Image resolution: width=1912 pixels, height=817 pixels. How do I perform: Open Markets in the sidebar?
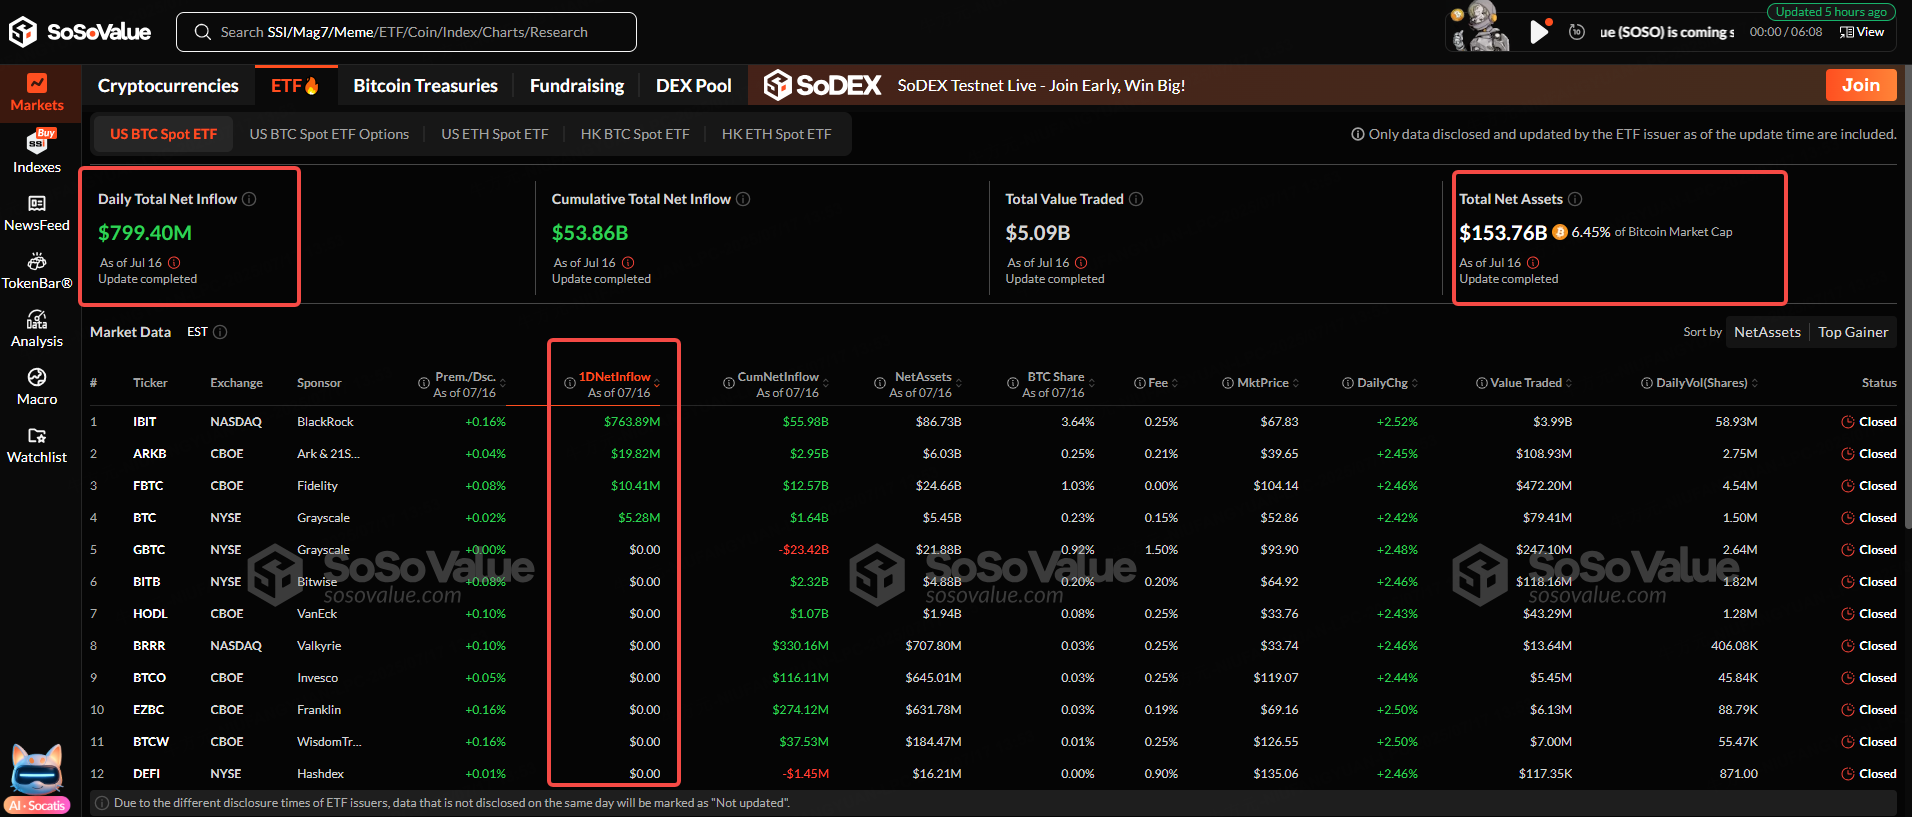click(37, 93)
